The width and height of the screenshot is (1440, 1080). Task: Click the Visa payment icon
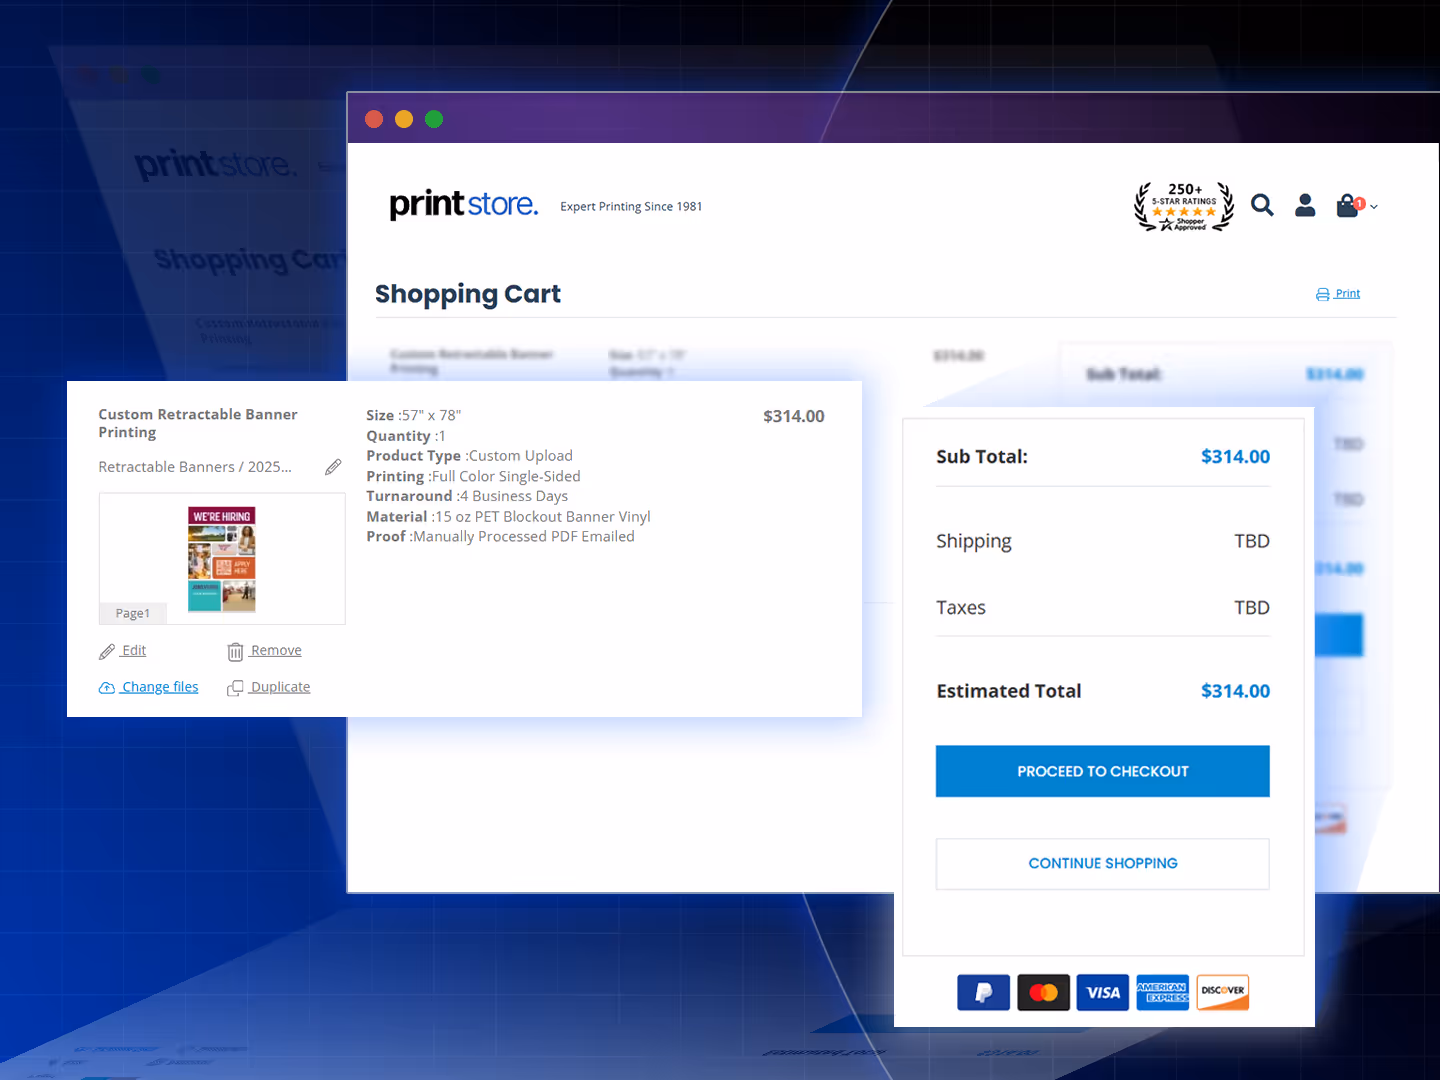point(1103,992)
